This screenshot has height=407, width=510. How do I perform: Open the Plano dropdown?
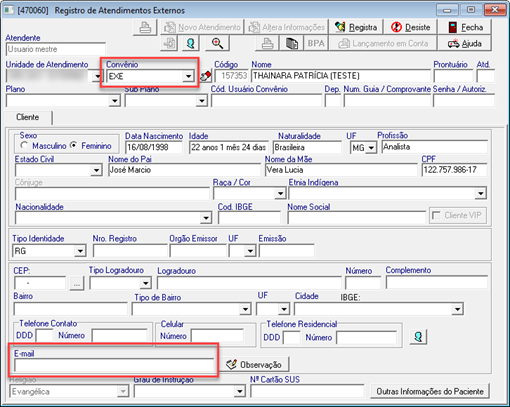115,101
